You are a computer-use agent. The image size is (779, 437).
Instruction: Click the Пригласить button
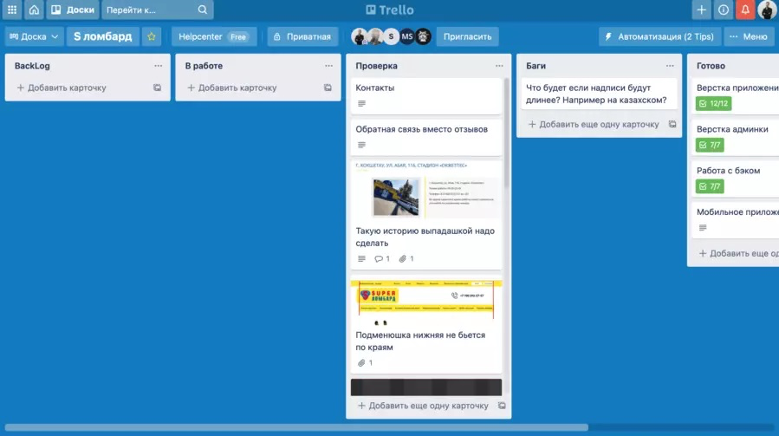[467, 37]
